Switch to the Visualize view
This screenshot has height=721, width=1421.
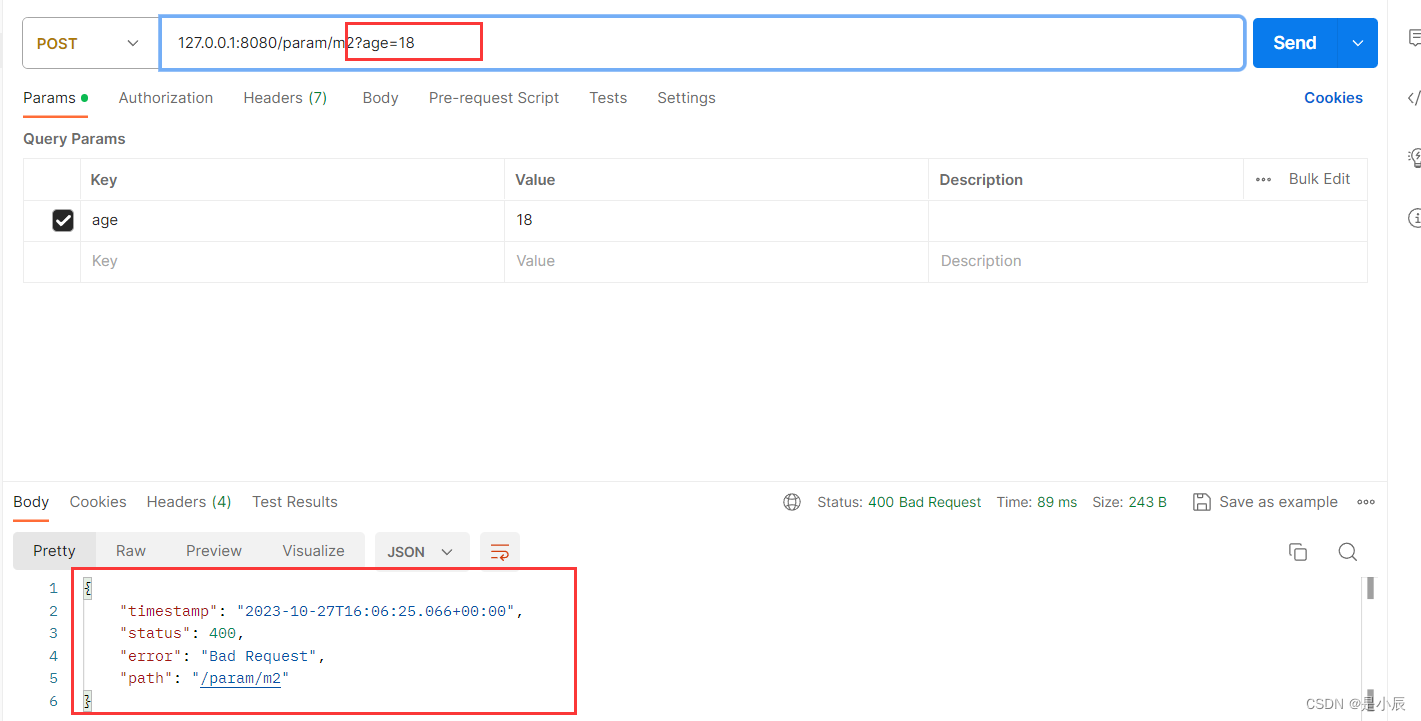coord(313,551)
